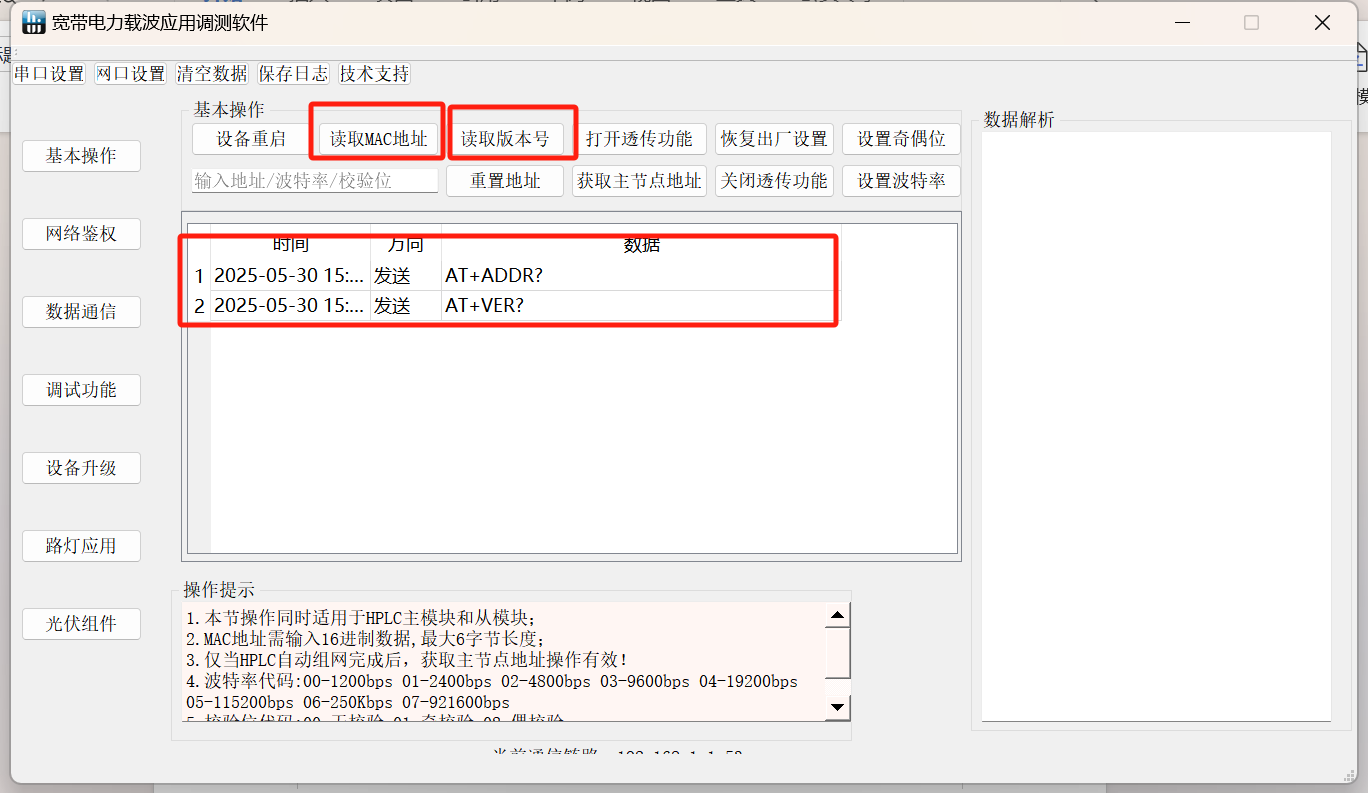Save log using 保存日志
Screen dimensions: 1368x793
(293, 73)
